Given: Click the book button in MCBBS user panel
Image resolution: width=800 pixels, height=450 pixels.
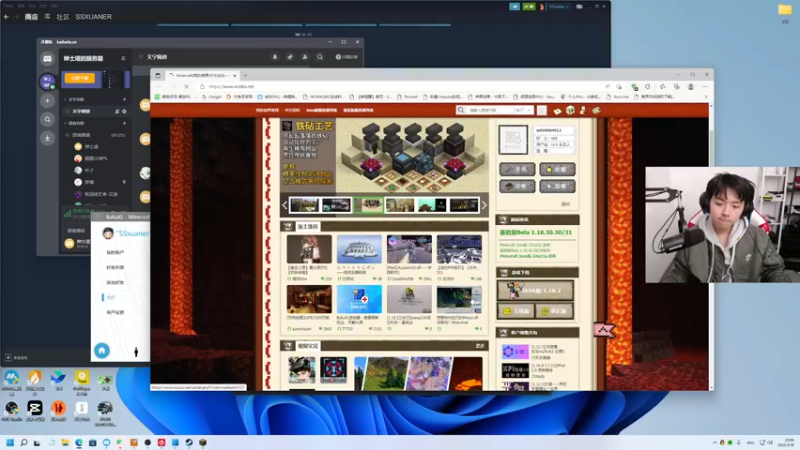Looking at the screenshot, I should click(517, 186).
